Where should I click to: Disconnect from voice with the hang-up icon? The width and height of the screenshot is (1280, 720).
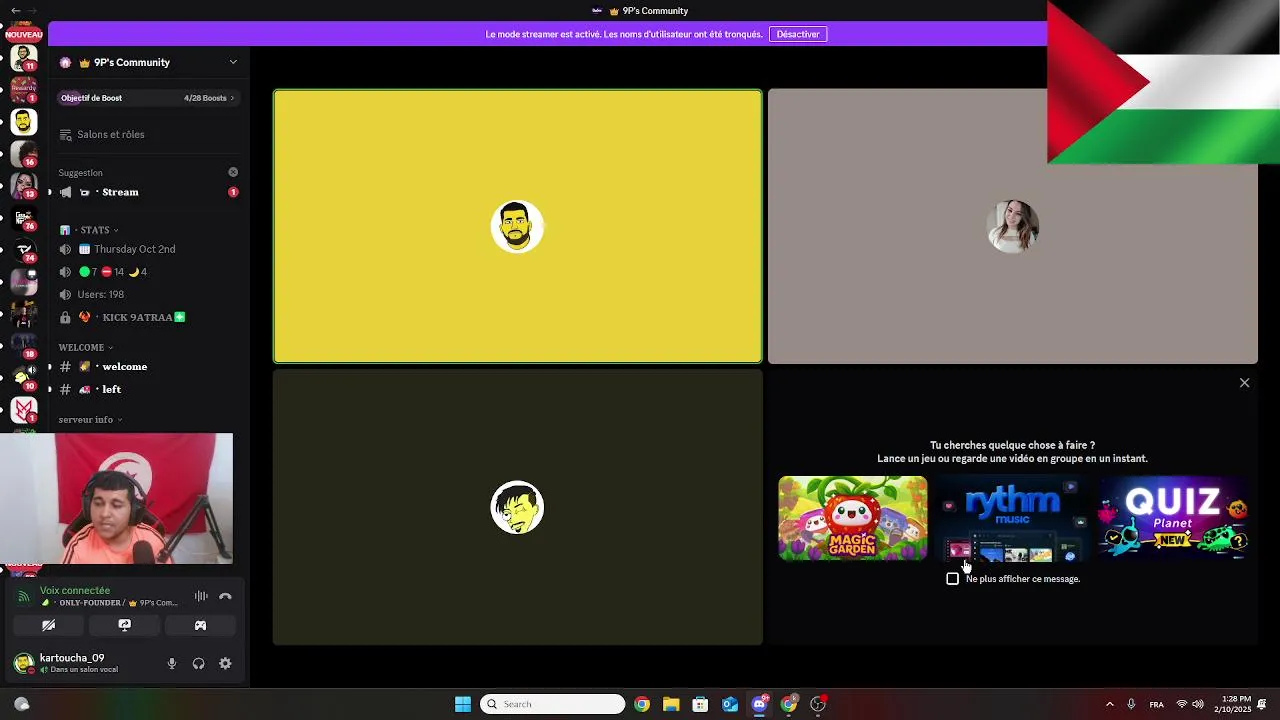click(x=225, y=596)
